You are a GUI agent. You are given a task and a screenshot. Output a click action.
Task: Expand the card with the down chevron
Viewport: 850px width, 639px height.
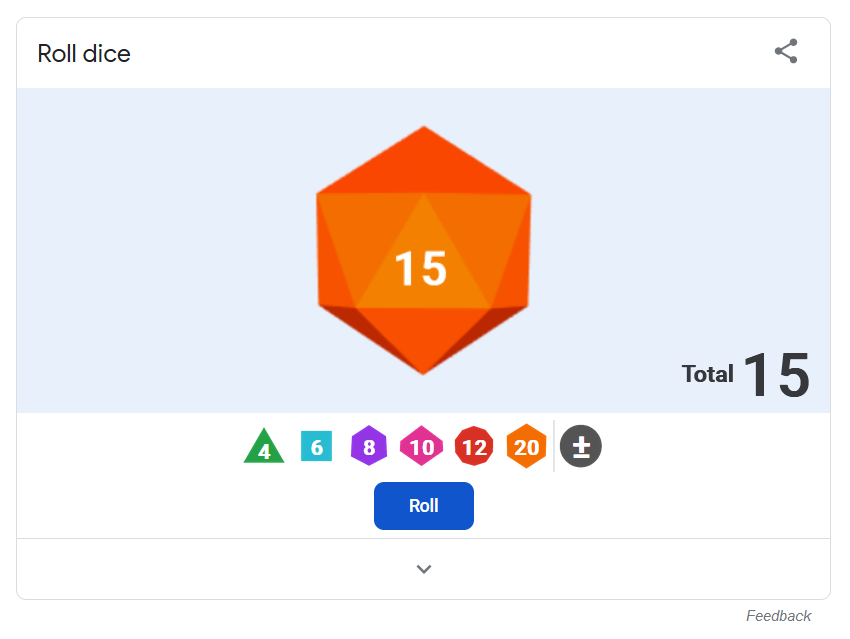tap(424, 569)
